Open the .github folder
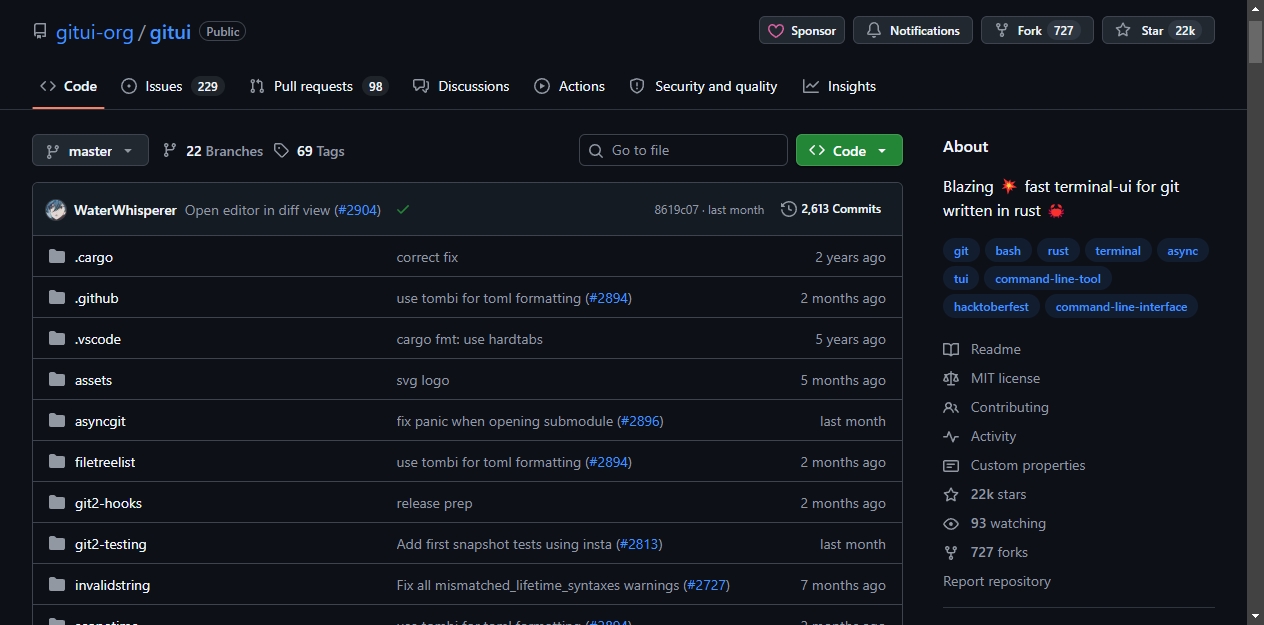This screenshot has width=1264, height=625. click(x=97, y=298)
